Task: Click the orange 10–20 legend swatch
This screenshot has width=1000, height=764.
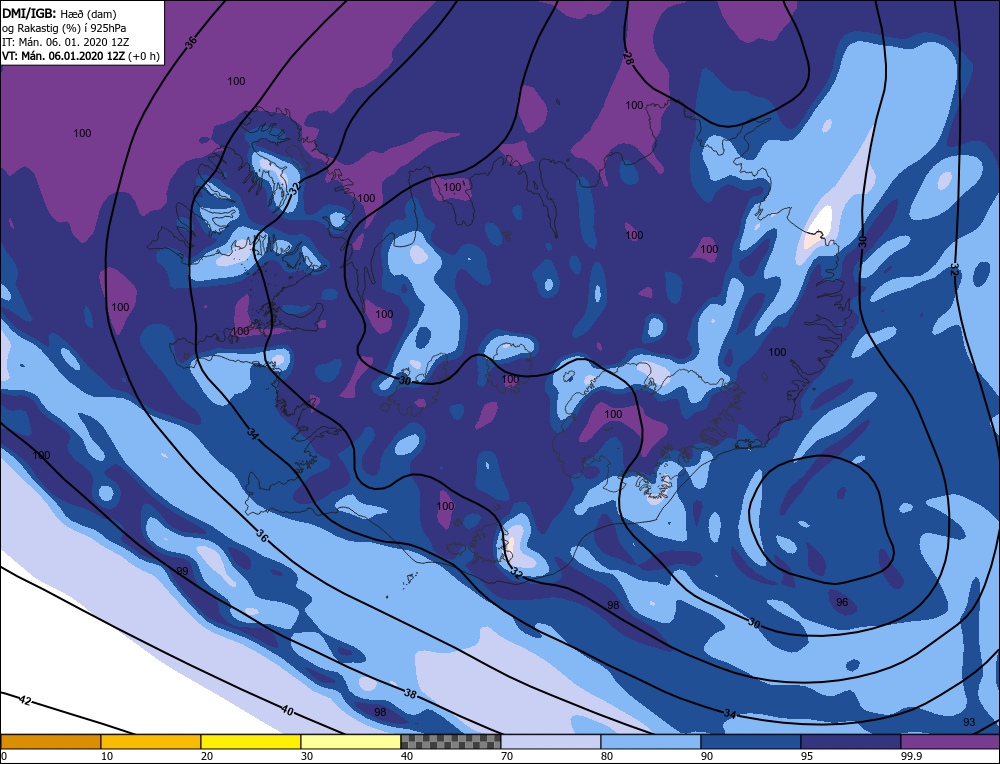Action: 151,742
